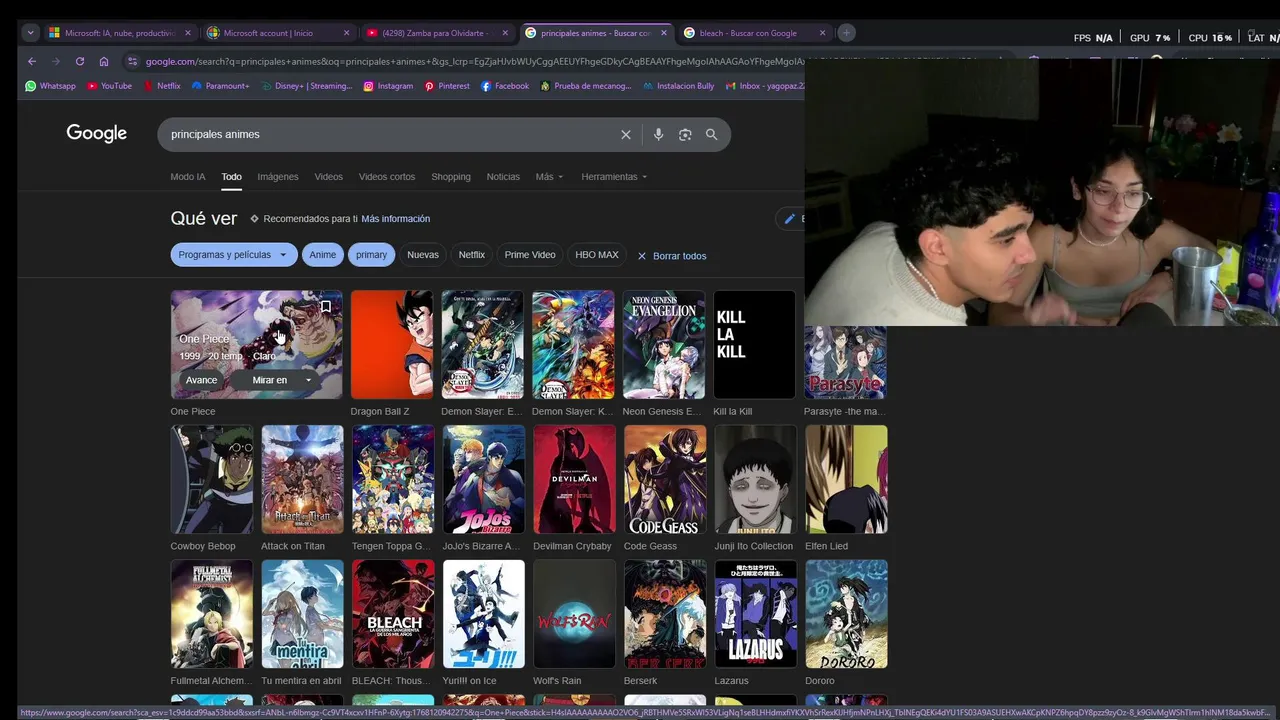Open the Neon Genesis Evangelion poster
The image size is (1280, 720).
pos(664,345)
